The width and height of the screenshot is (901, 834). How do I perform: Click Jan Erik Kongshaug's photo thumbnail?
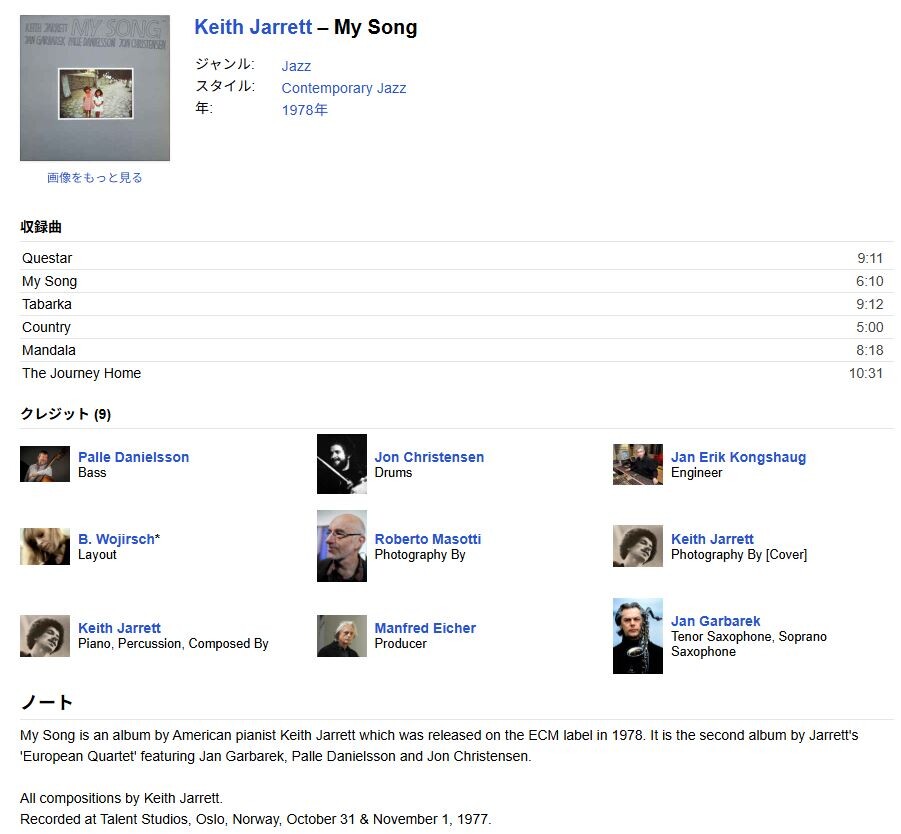coord(638,464)
